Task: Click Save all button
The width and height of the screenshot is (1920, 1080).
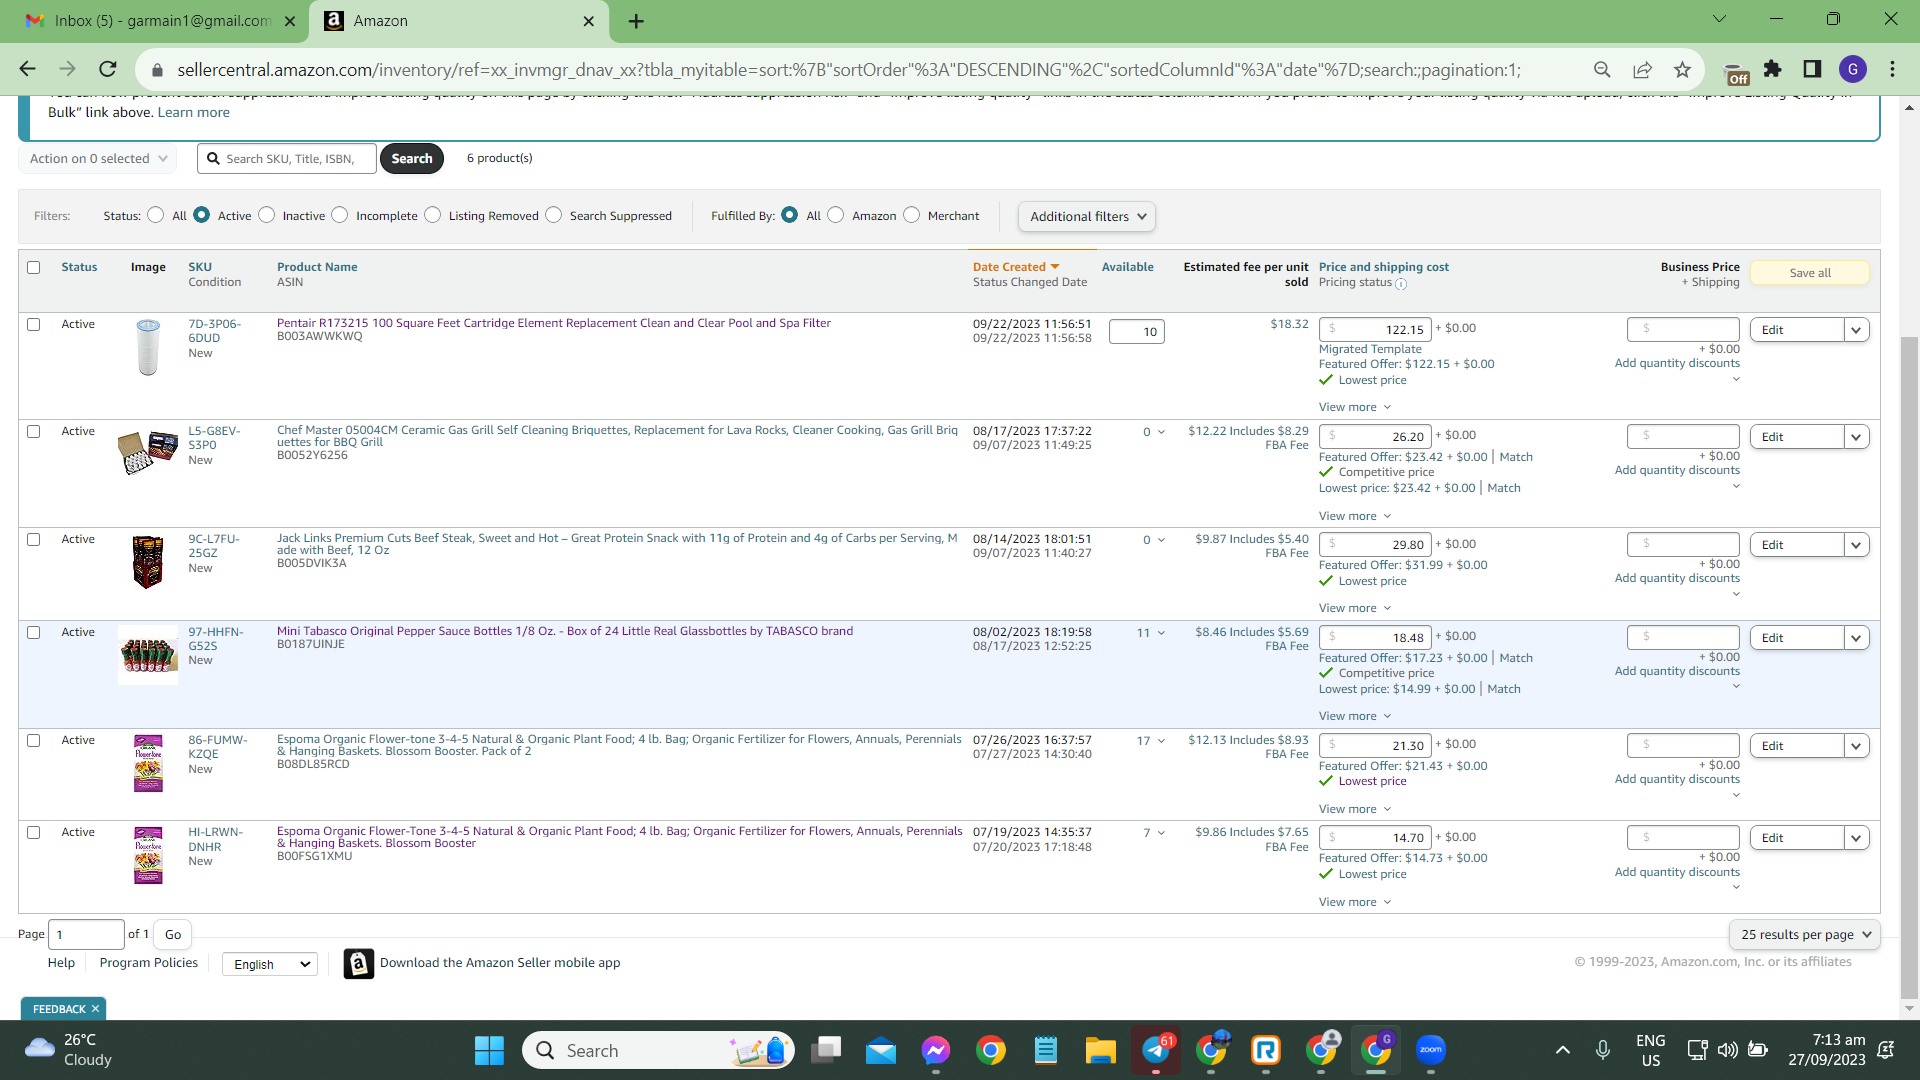Action: [x=1810, y=273]
